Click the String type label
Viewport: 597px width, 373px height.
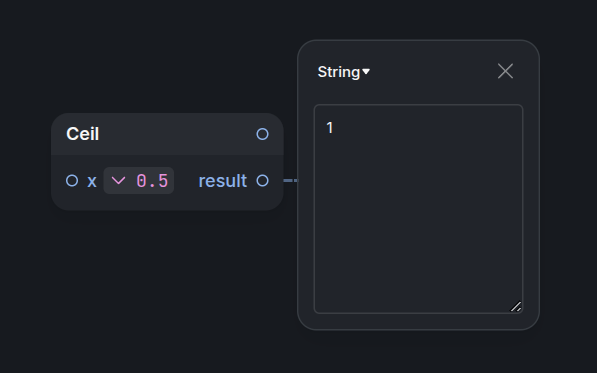point(339,72)
